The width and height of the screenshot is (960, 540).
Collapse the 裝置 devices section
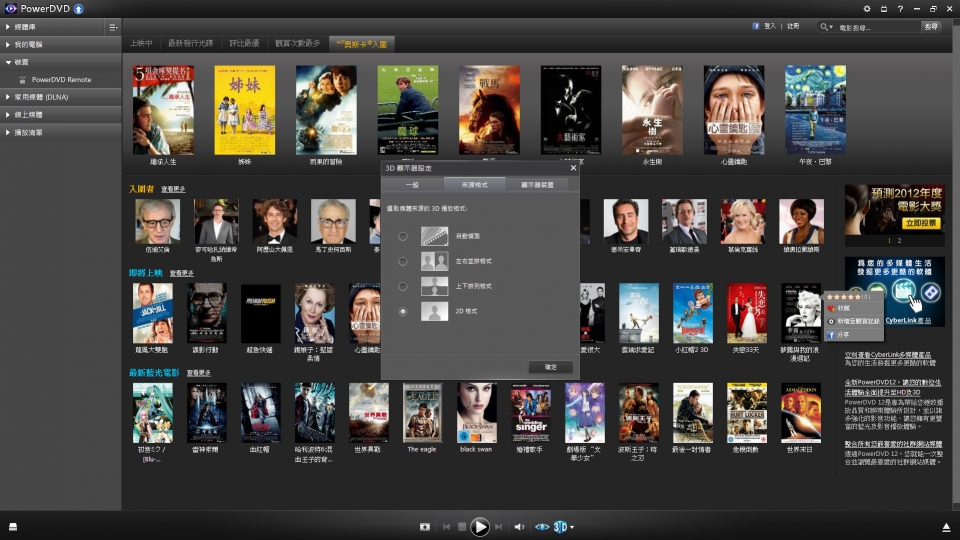8,62
